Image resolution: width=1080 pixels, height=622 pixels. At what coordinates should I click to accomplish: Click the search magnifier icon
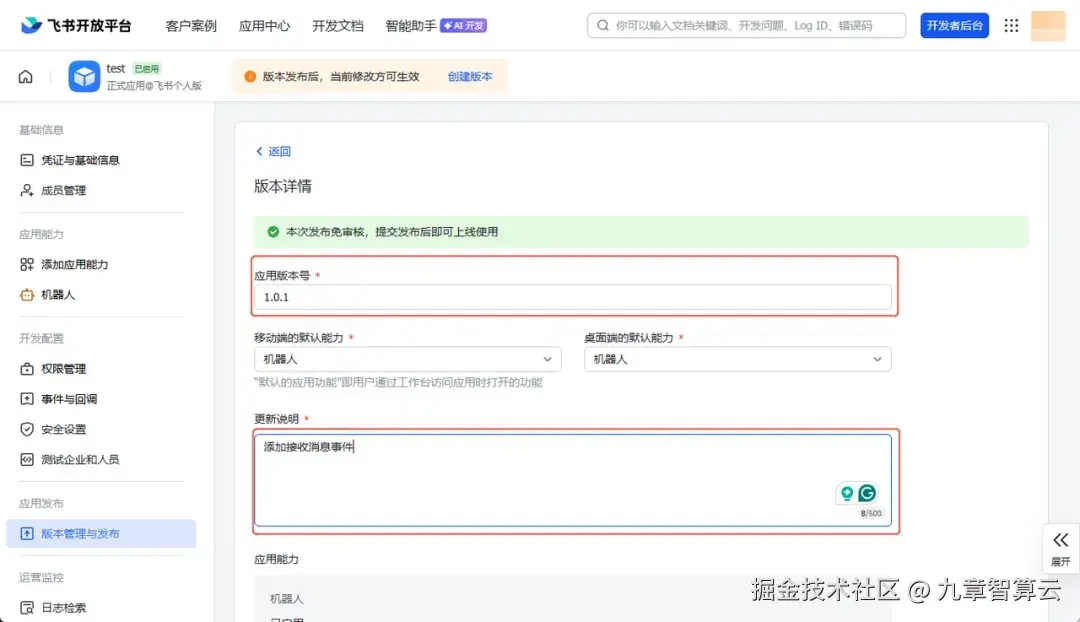(603, 25)
